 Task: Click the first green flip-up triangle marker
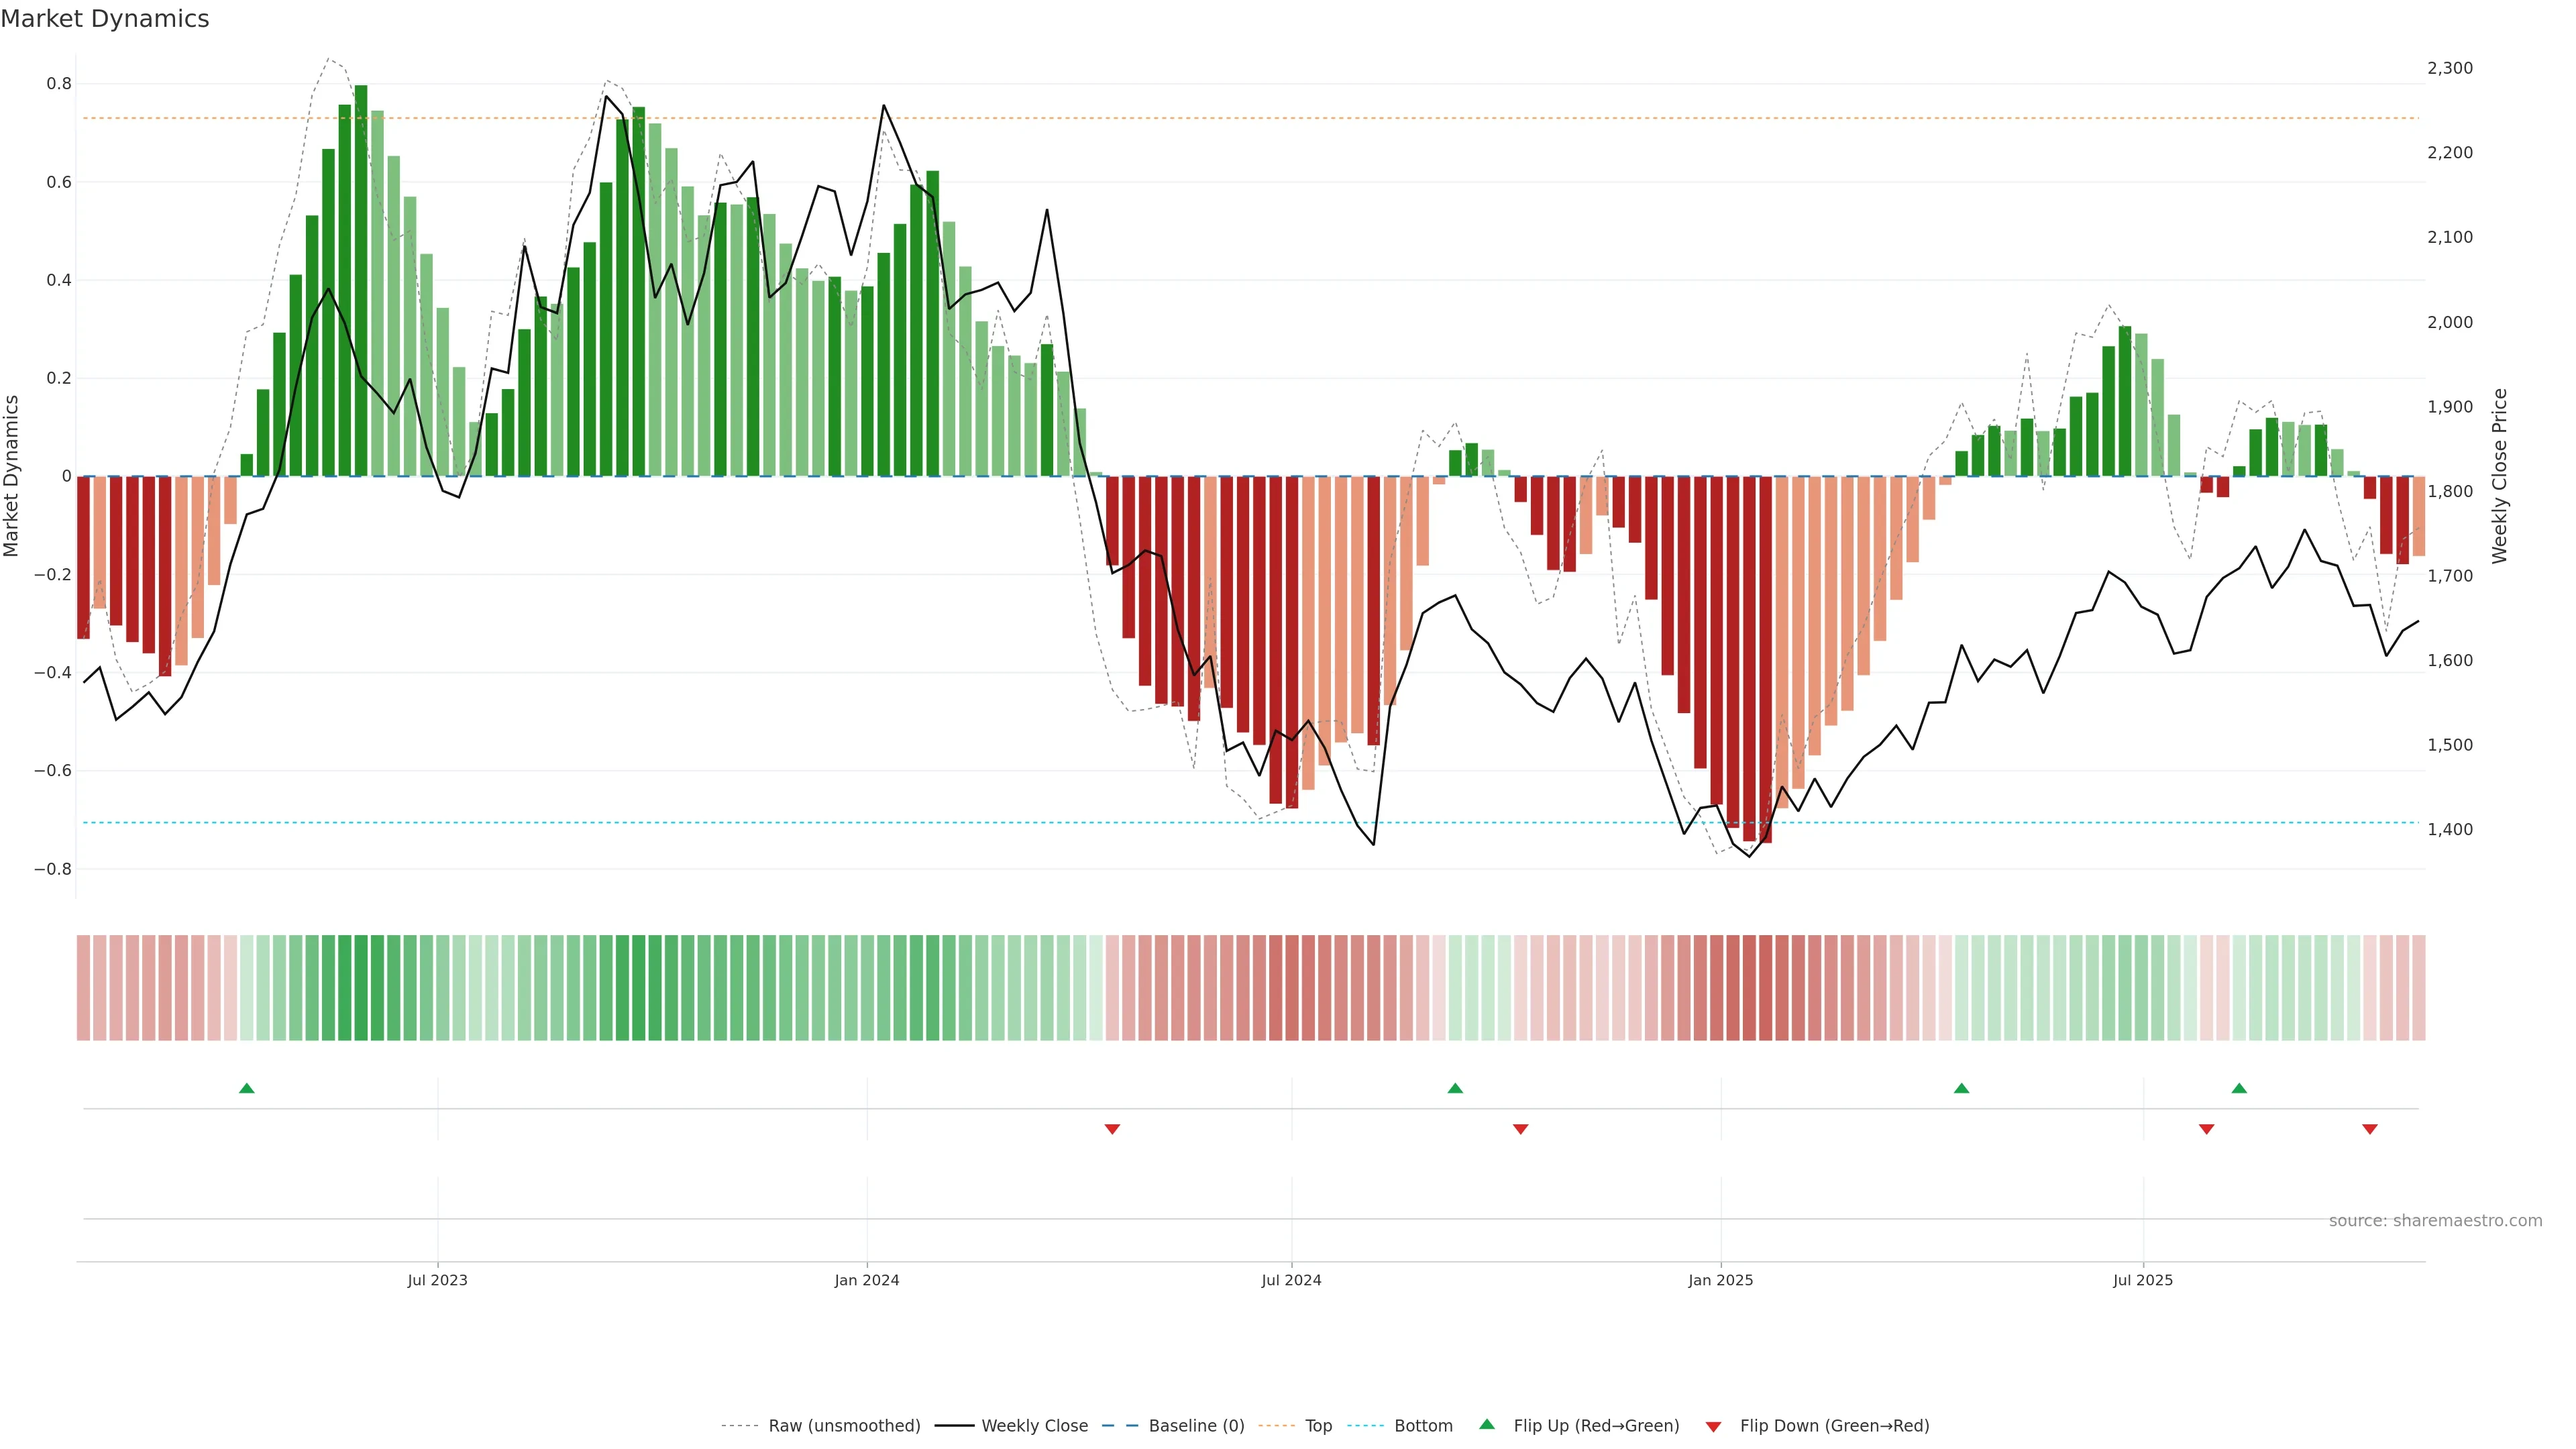[247, 1088]
